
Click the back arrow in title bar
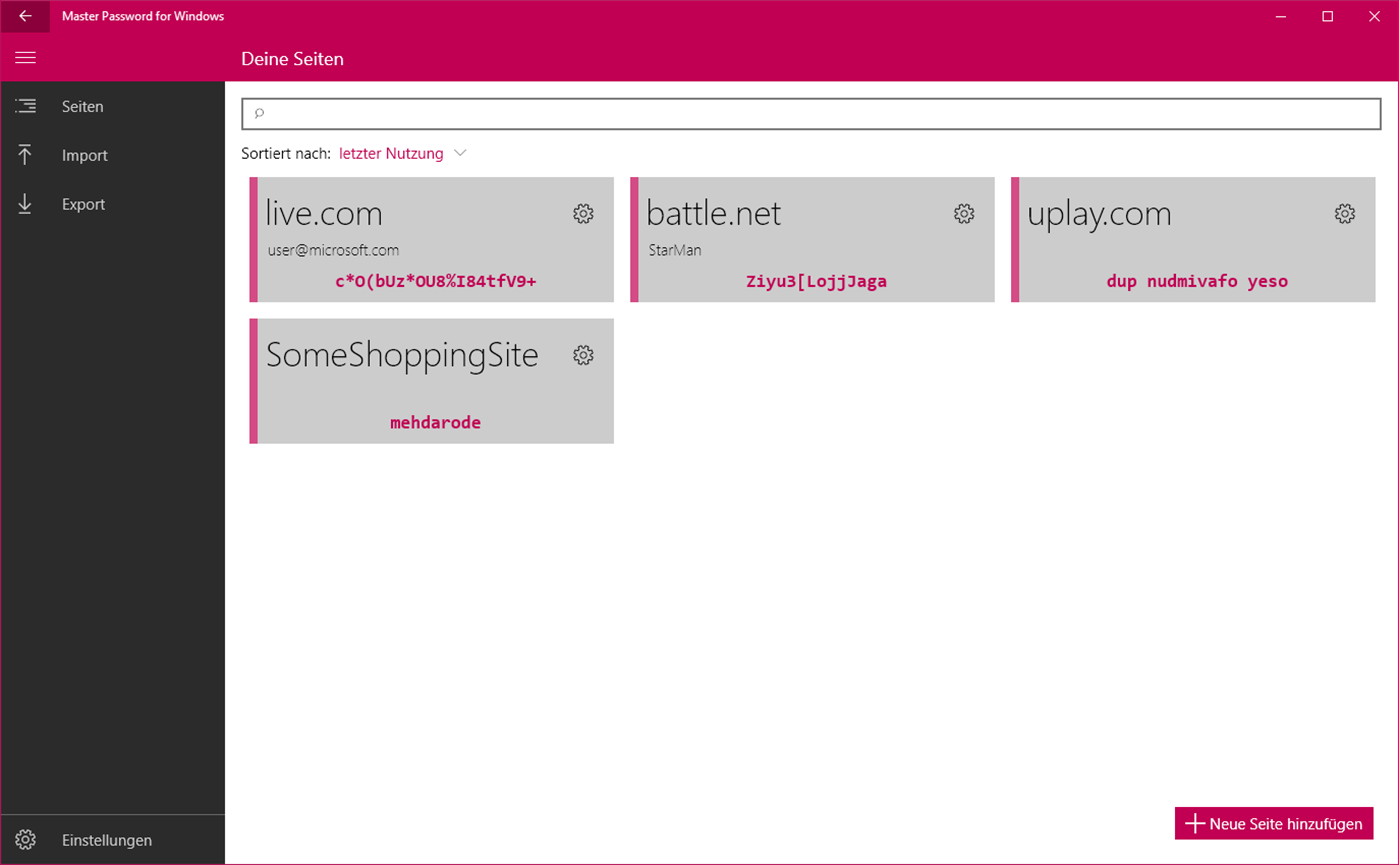point(25,16)
